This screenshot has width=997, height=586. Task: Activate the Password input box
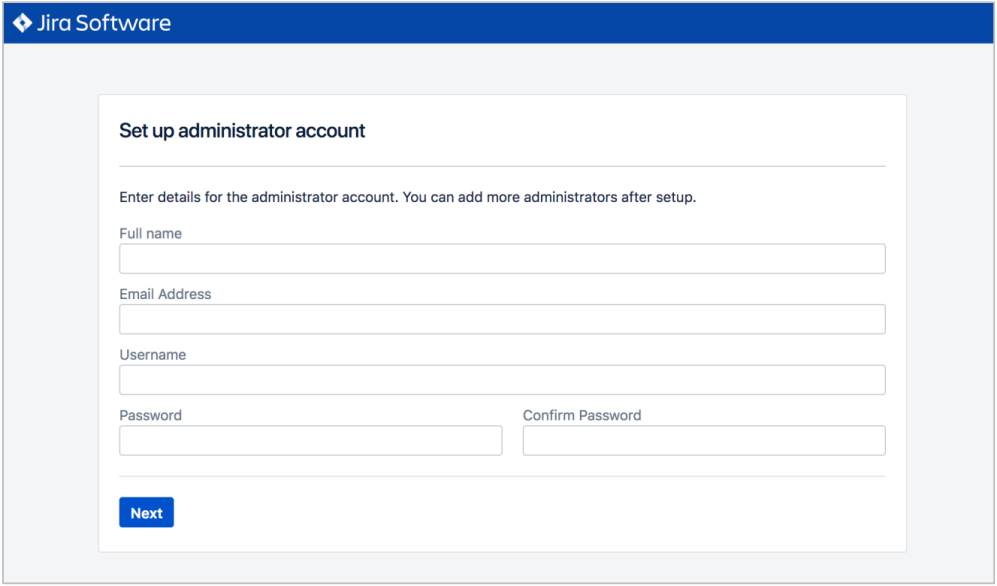[x=311, y=440]
